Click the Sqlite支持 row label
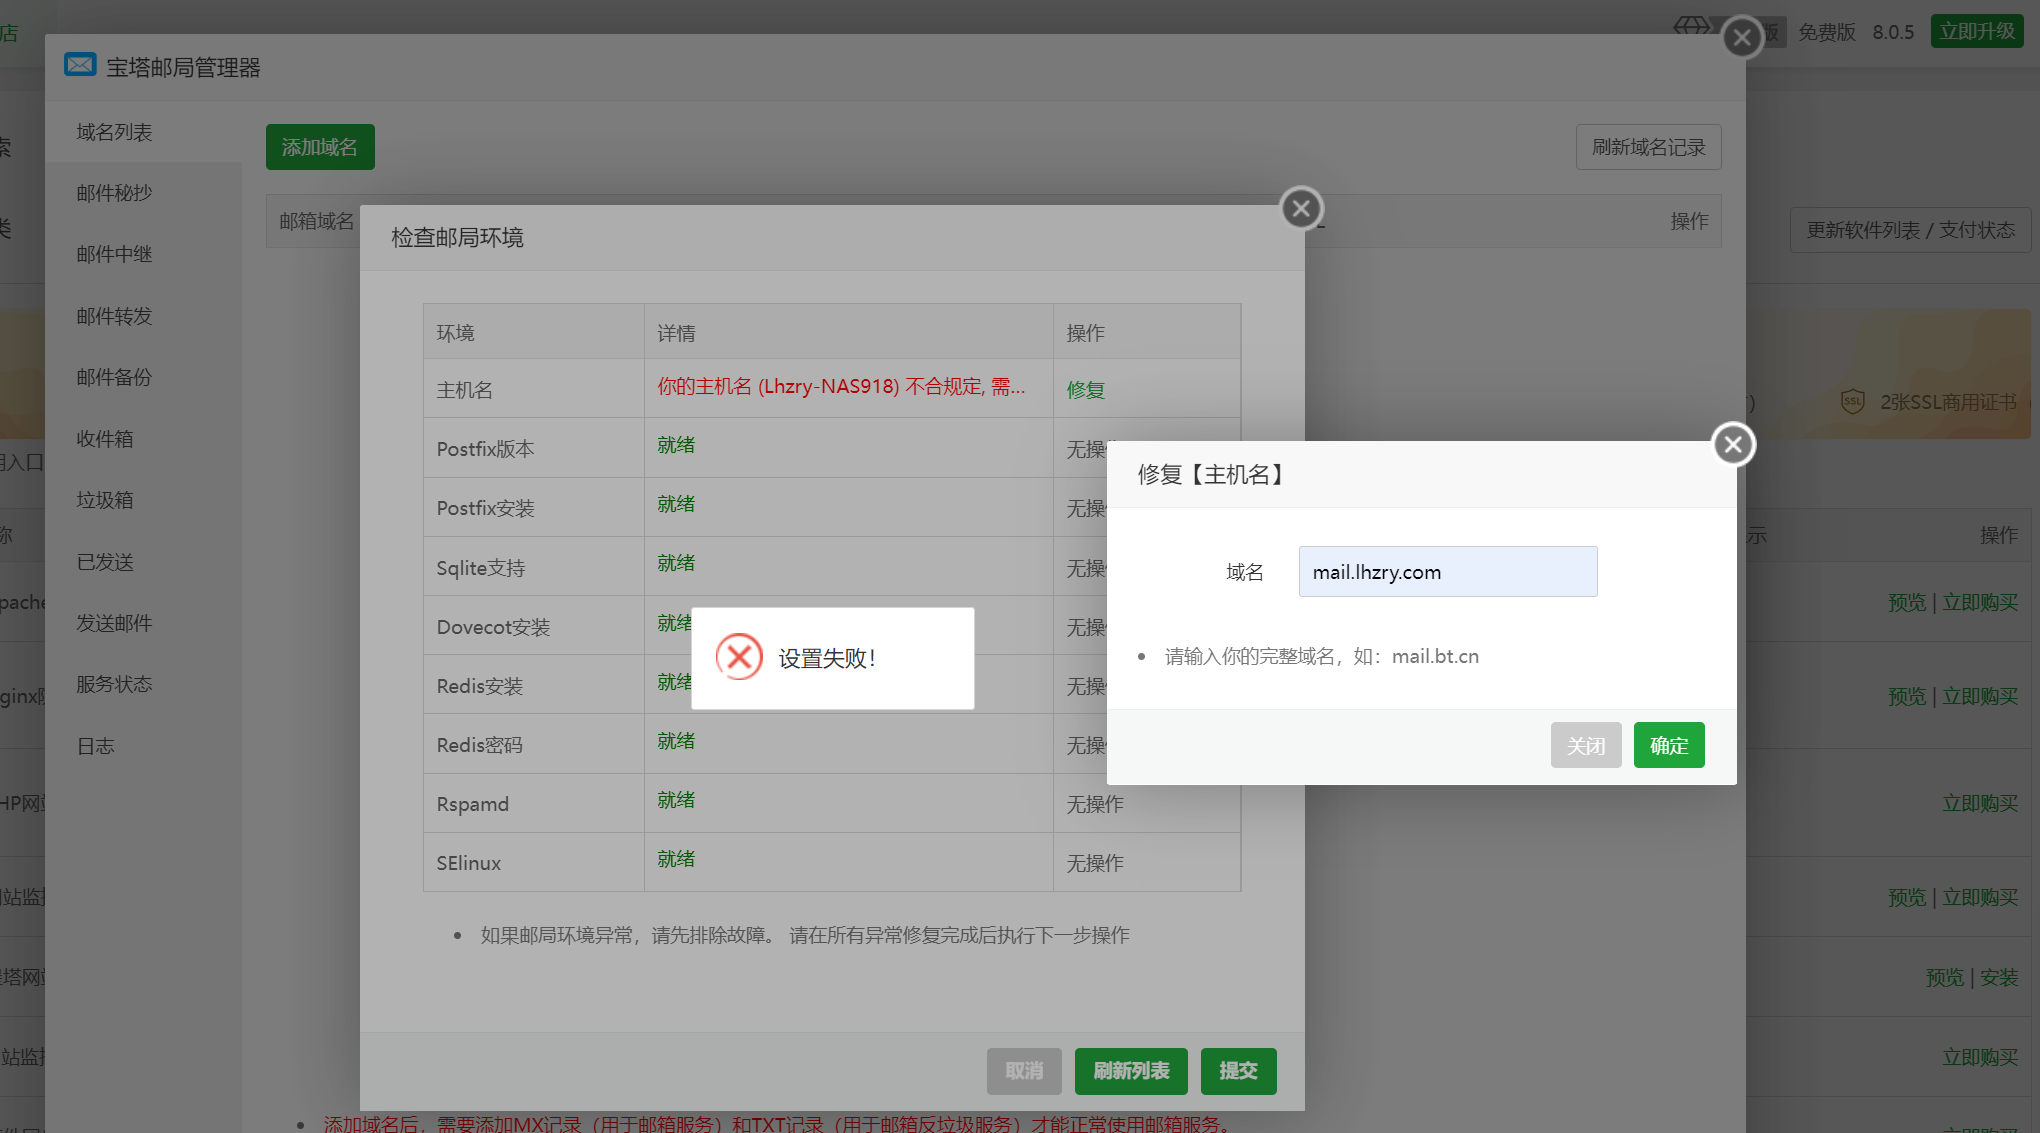2040x1133 pixels. (480, 568)
